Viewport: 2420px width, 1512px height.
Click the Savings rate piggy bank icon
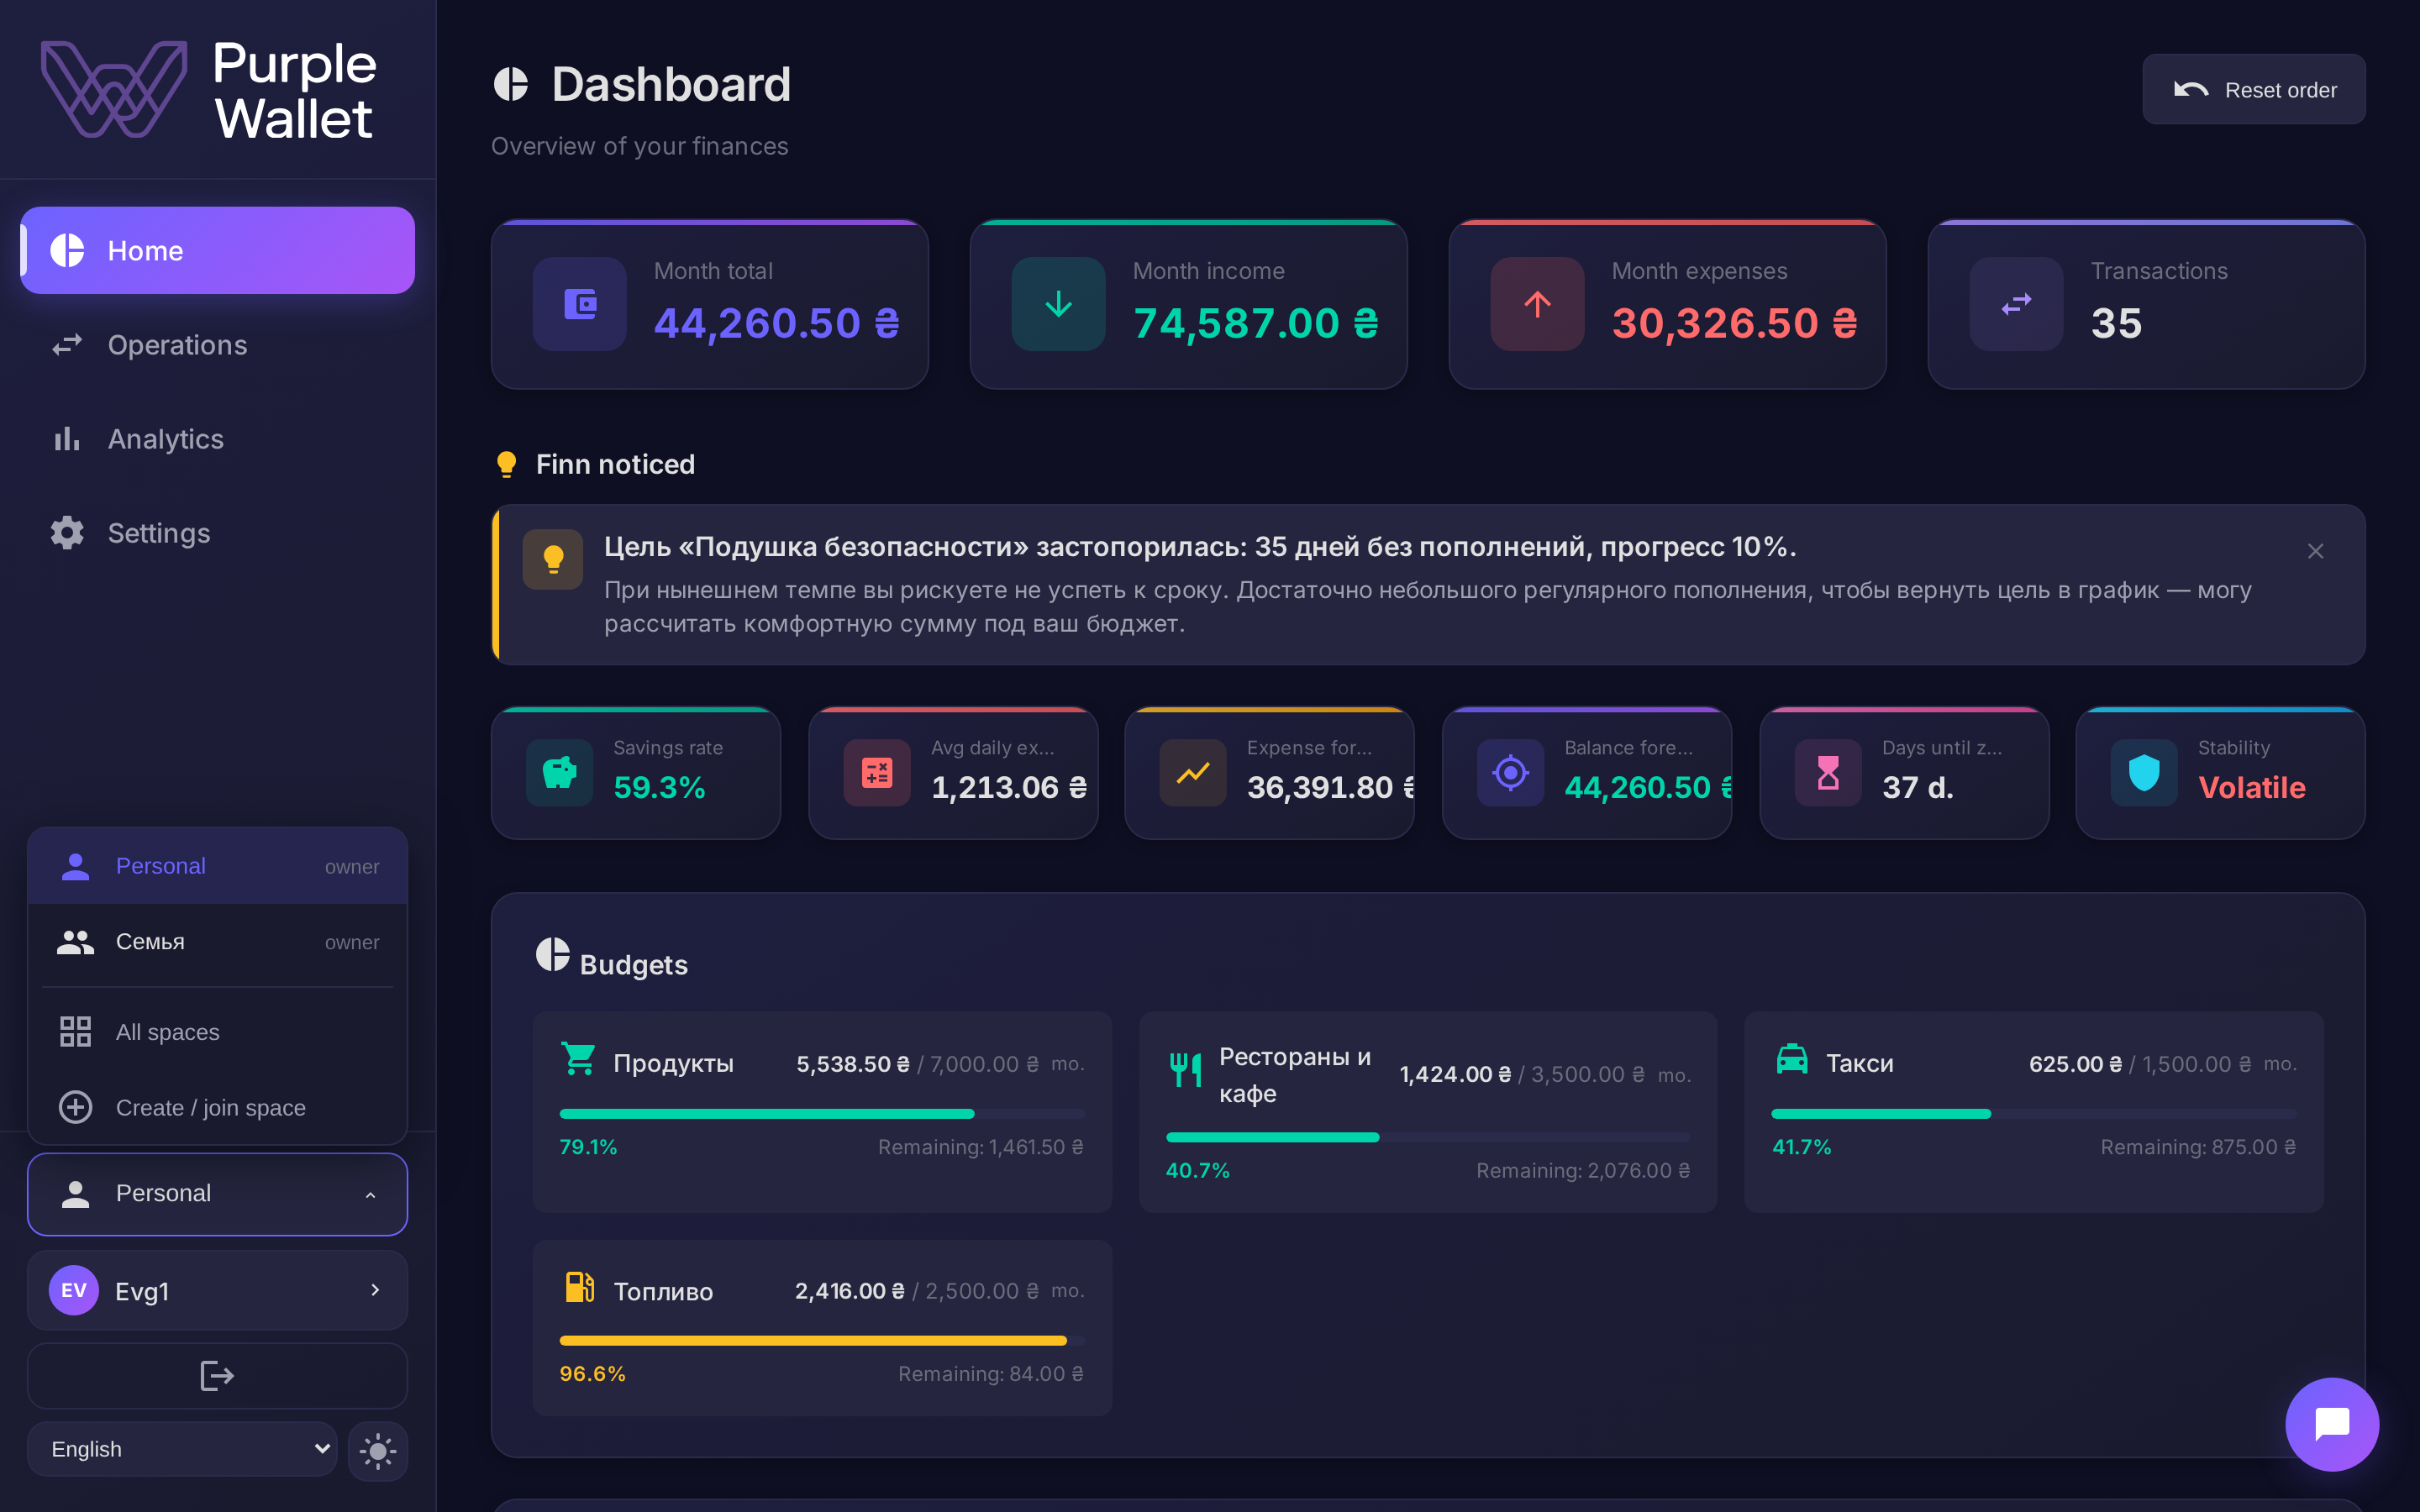coord(560,772)
